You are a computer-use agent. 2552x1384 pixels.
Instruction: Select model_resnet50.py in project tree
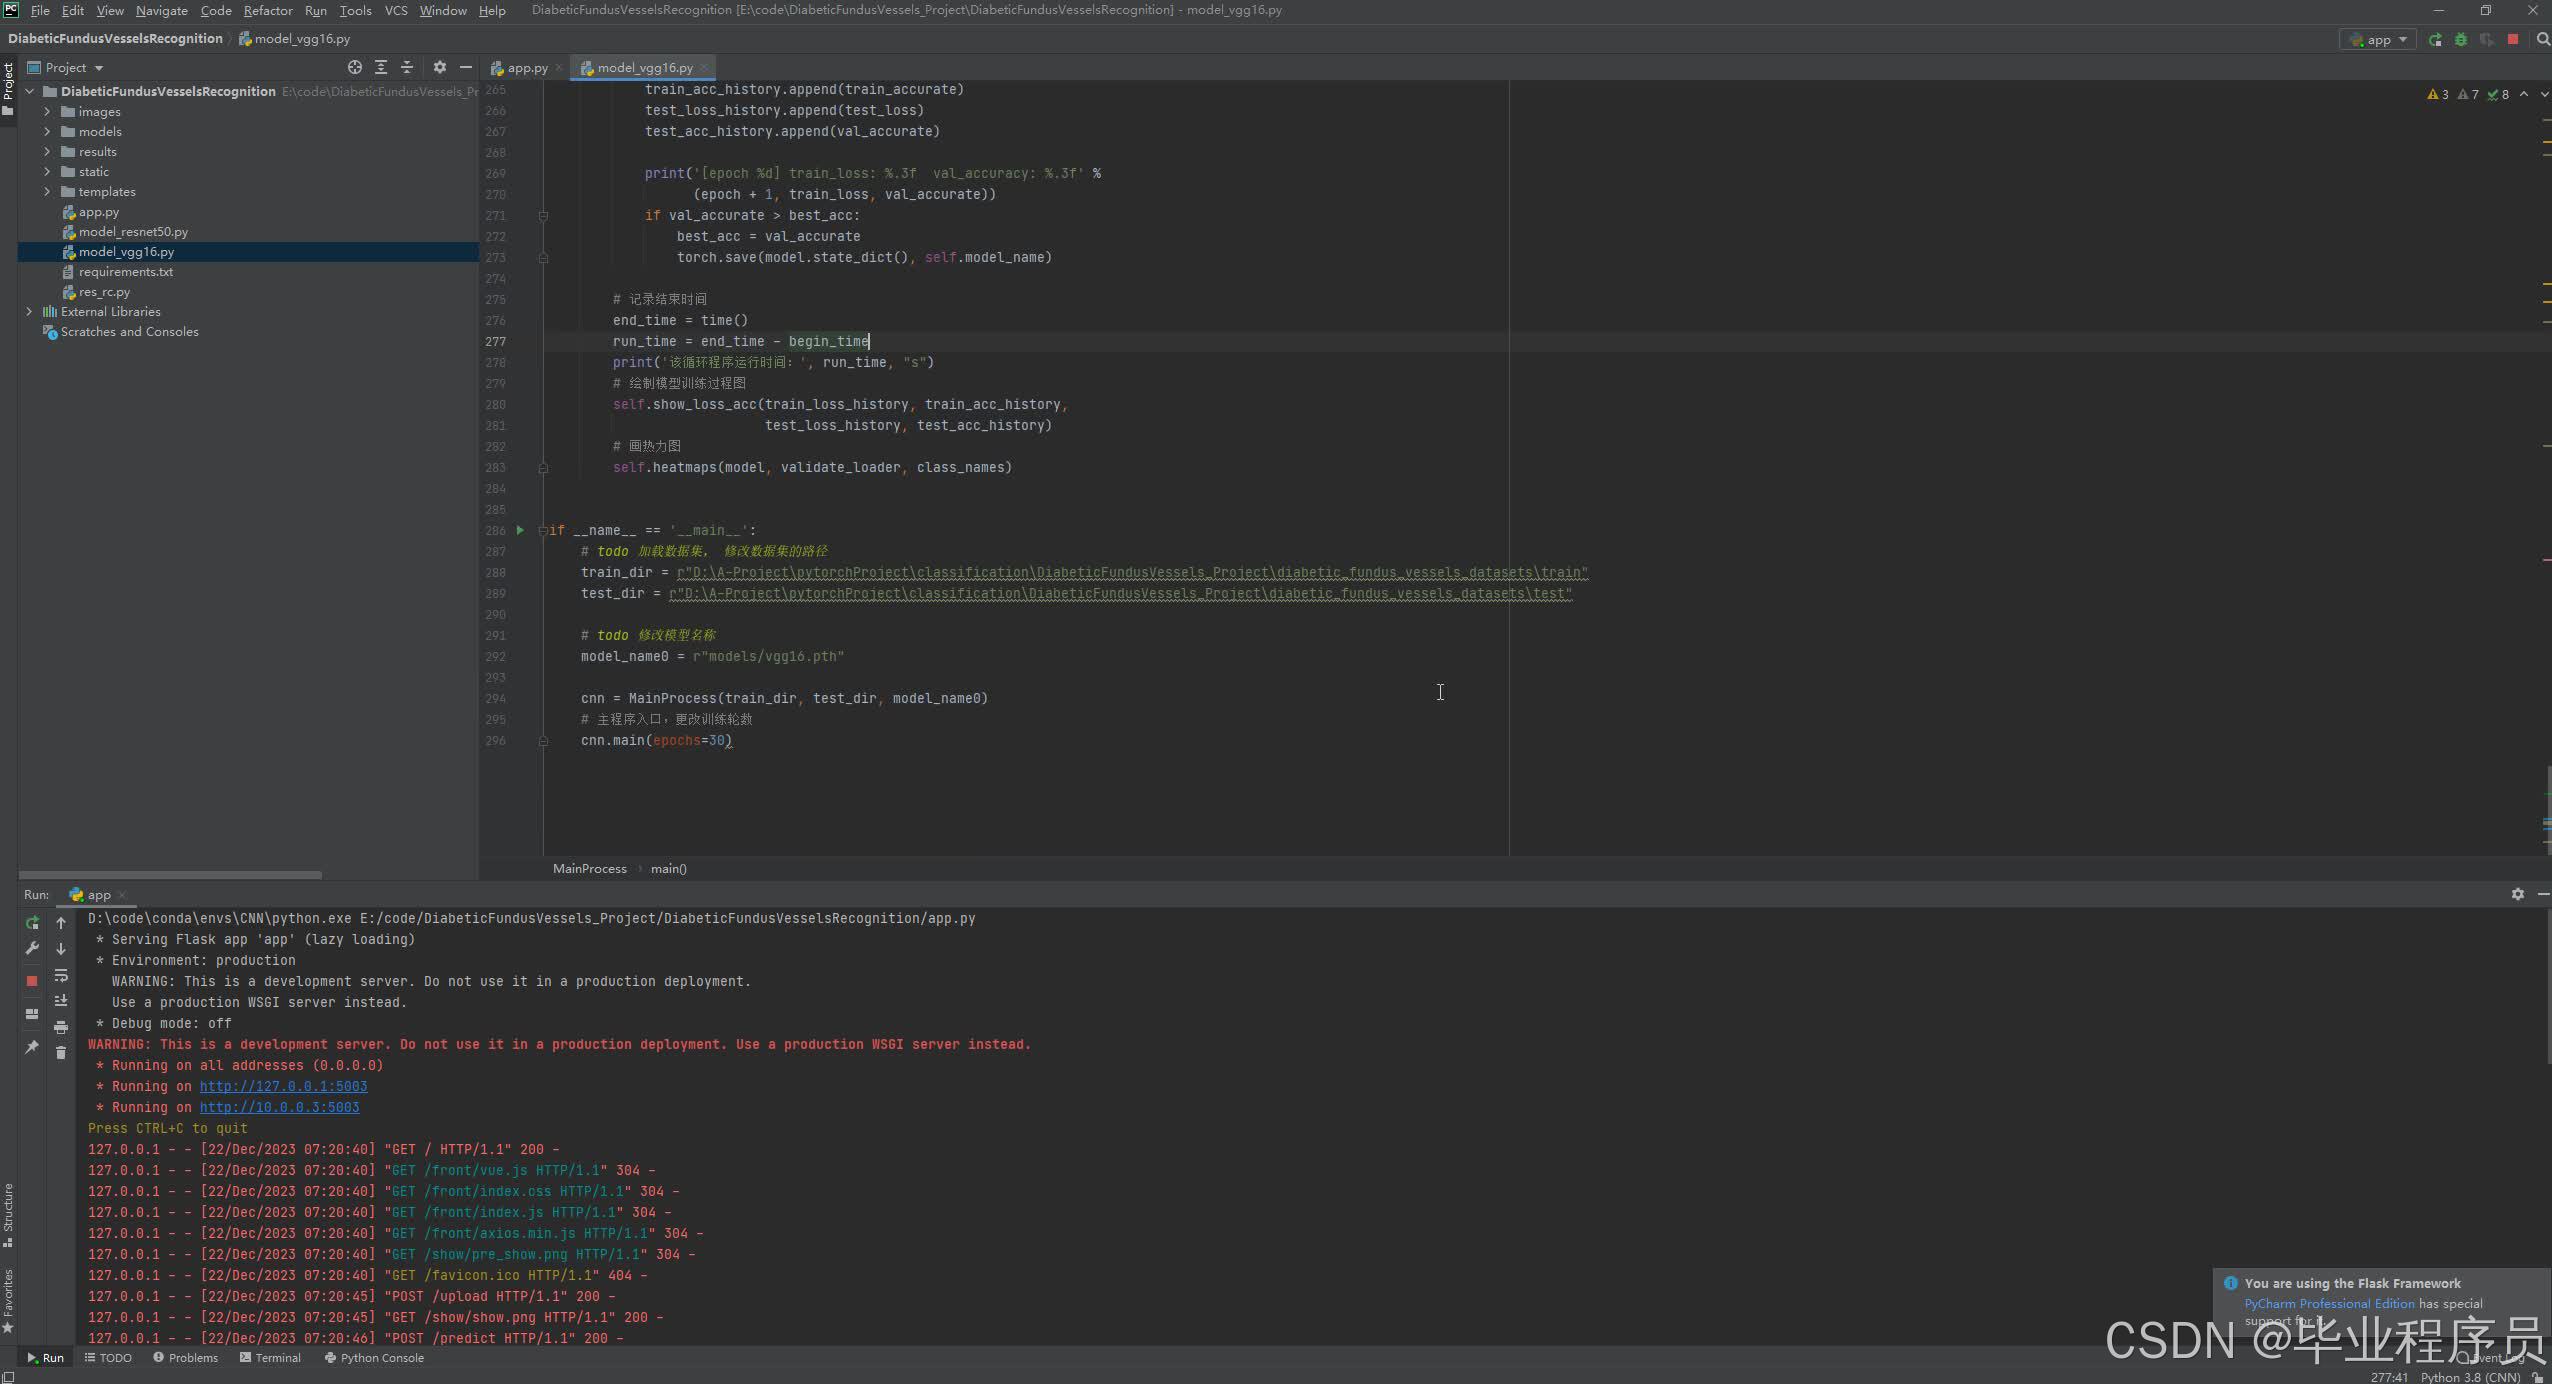[x=133, y=232]
